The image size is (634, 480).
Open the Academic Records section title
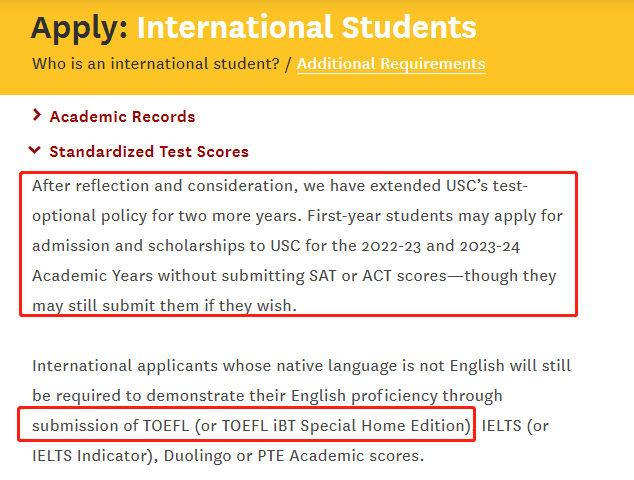click(x=122, y=116)
